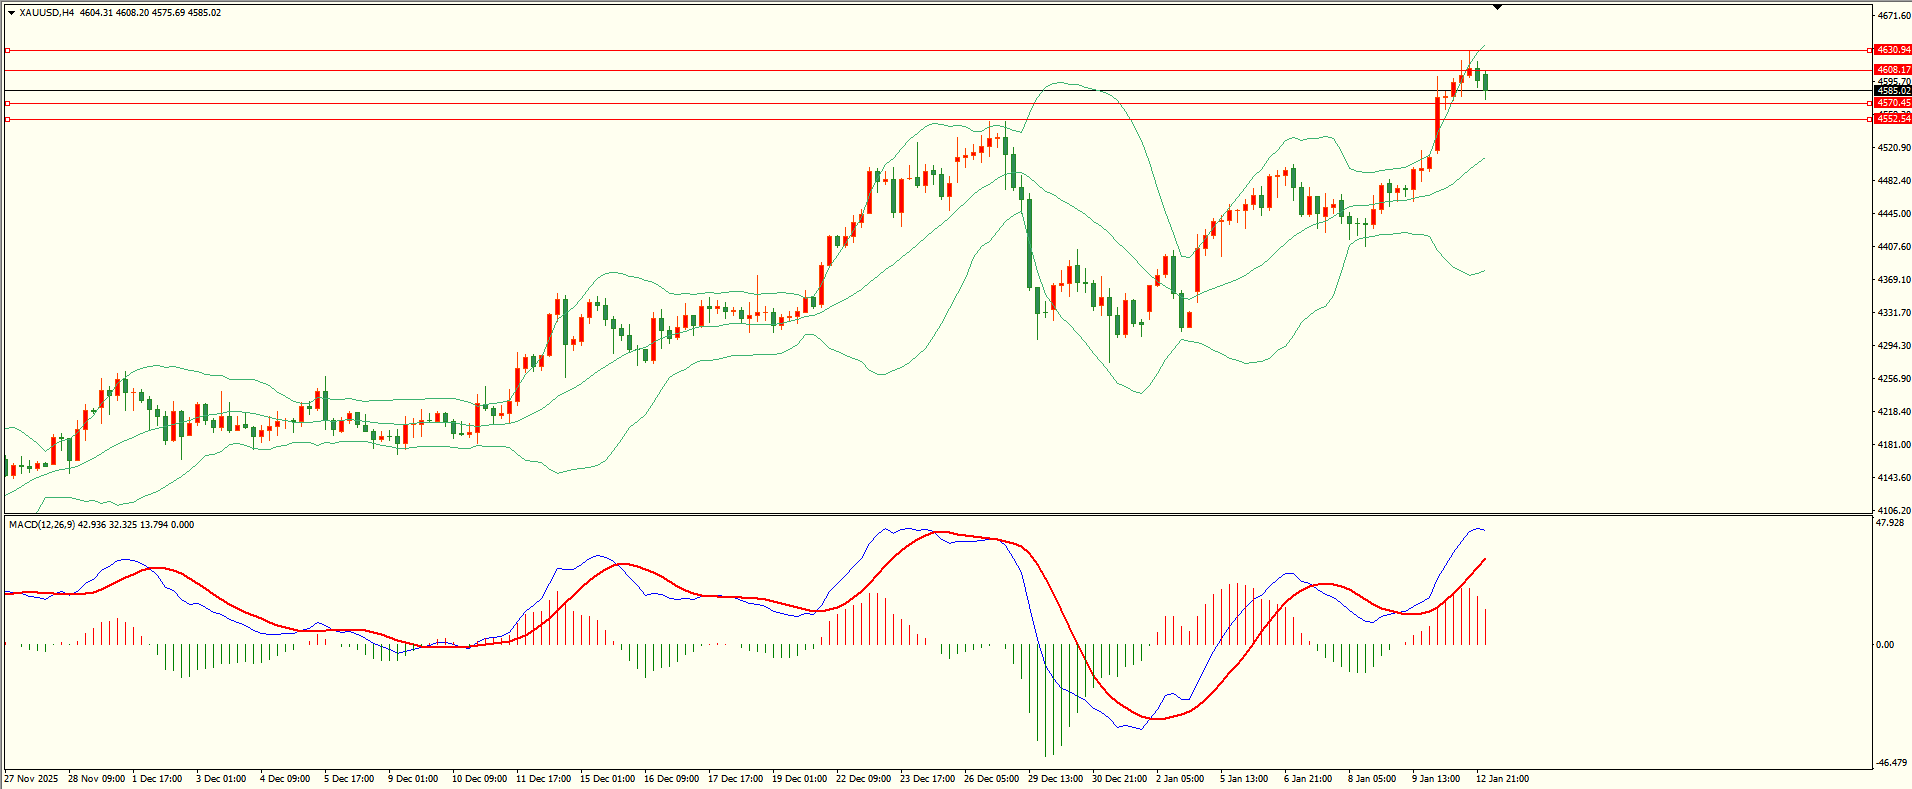Click right-end handle of the 4570.45 line

tap(1870, 103)
